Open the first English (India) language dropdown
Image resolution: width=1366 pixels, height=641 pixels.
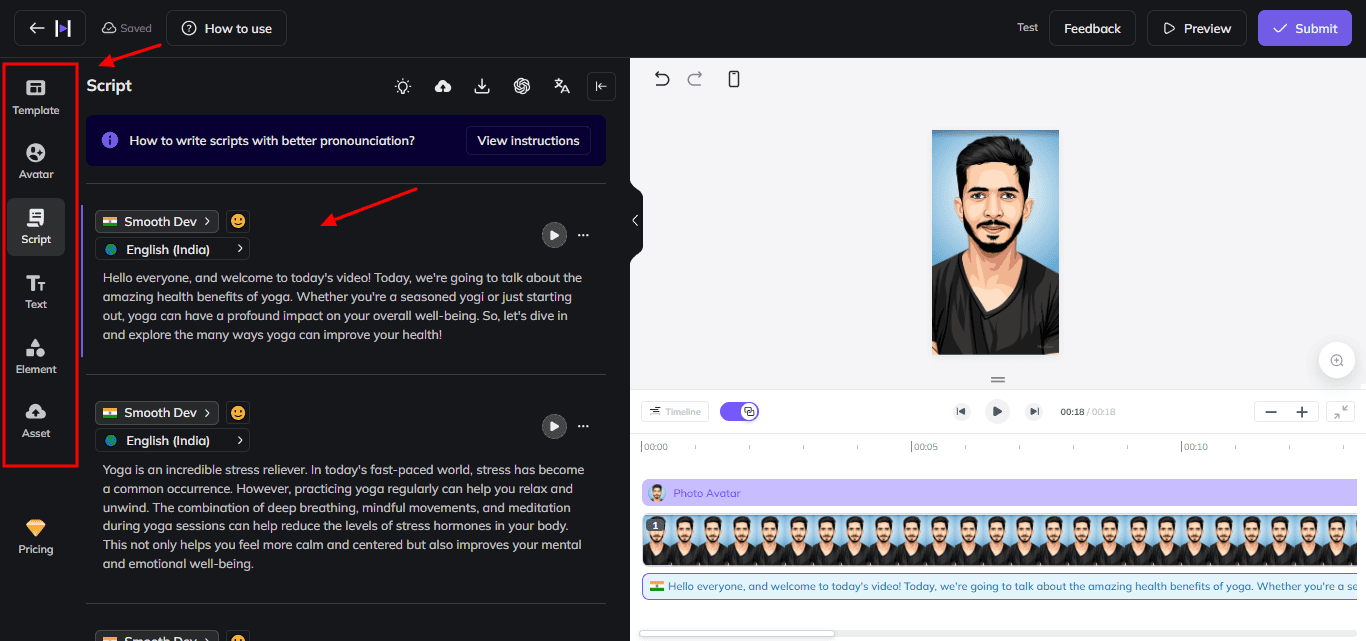point(172,249)
